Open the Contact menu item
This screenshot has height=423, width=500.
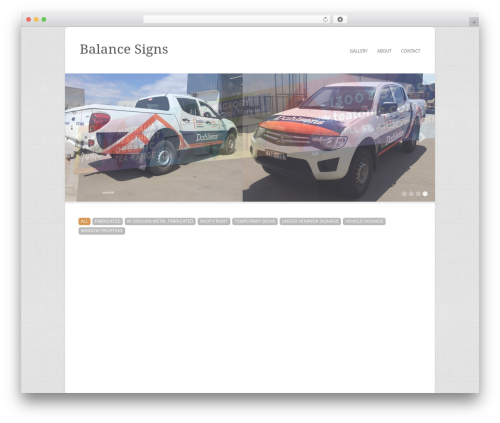[x=410, y=51]
